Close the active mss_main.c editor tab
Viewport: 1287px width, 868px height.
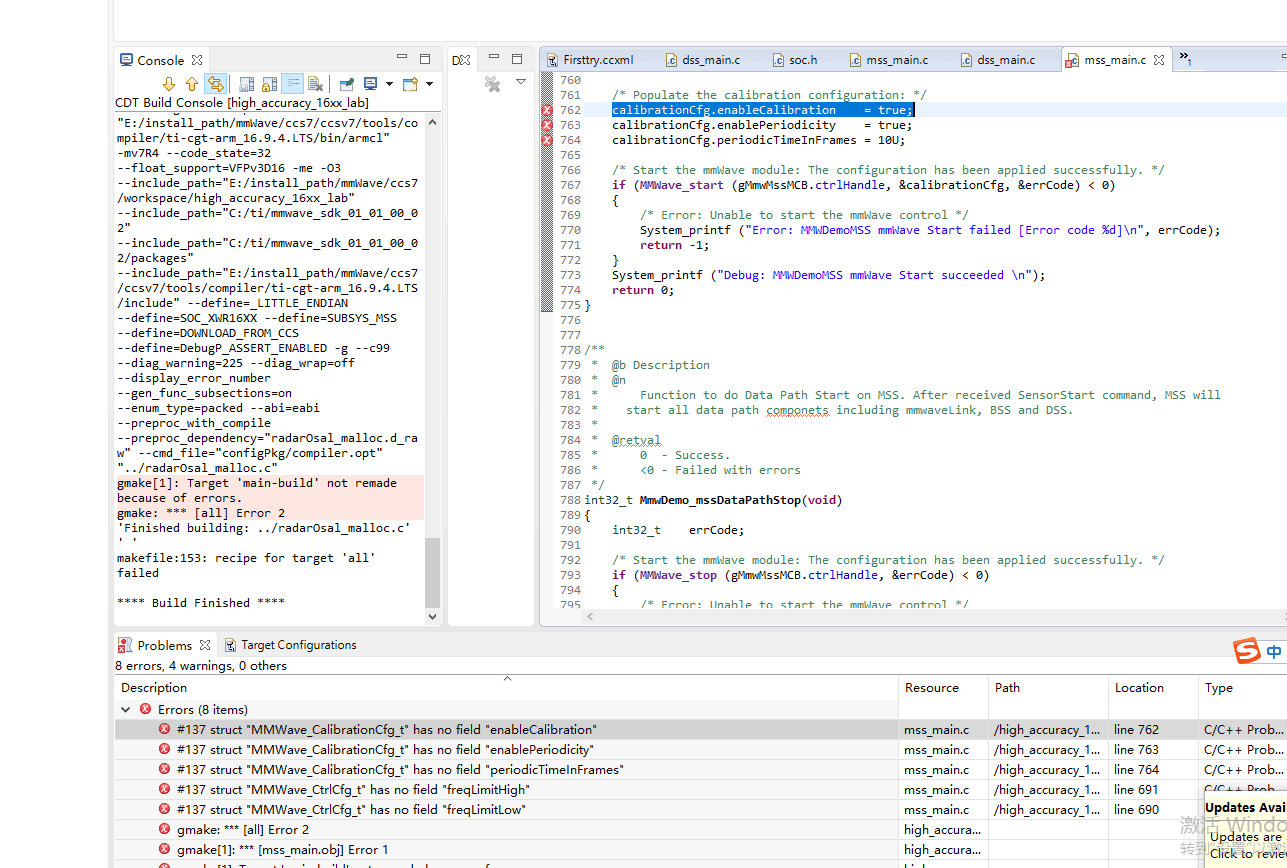[x=1159, y=60]
